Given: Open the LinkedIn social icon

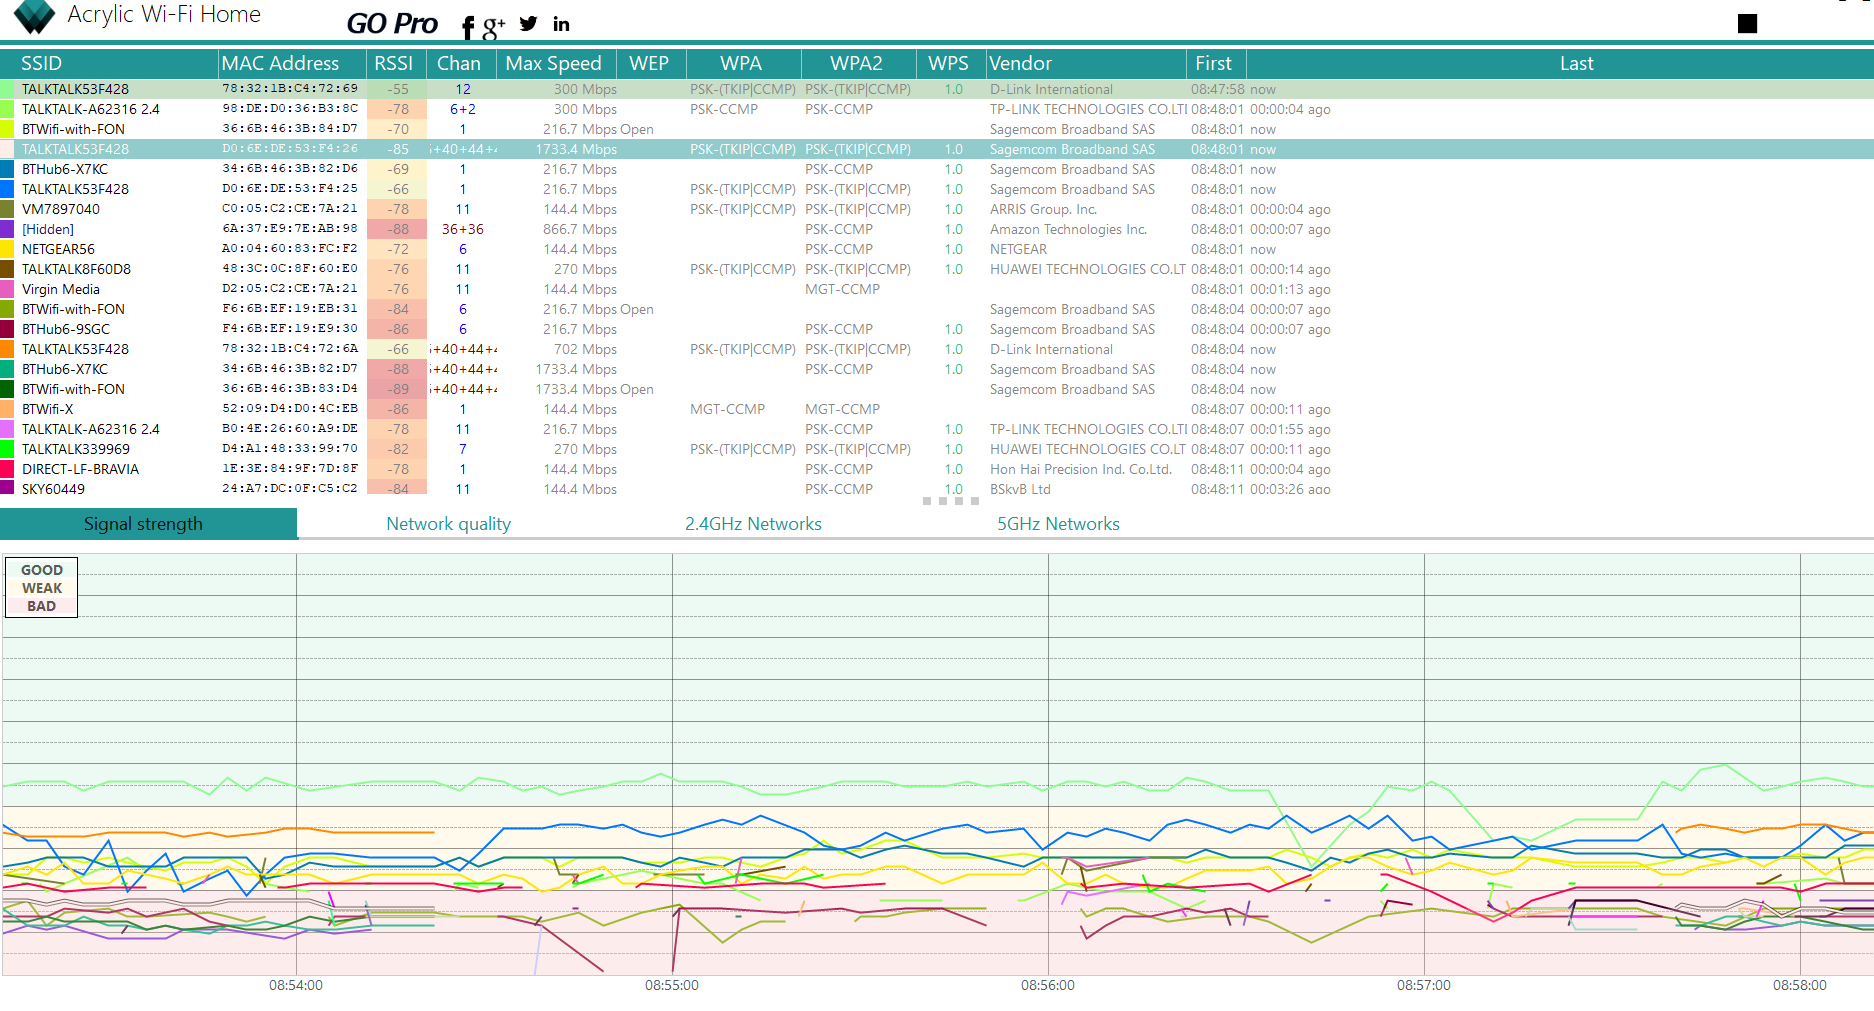Looking at the screenshot, I should pyautogui.click(x=561, y=24).
